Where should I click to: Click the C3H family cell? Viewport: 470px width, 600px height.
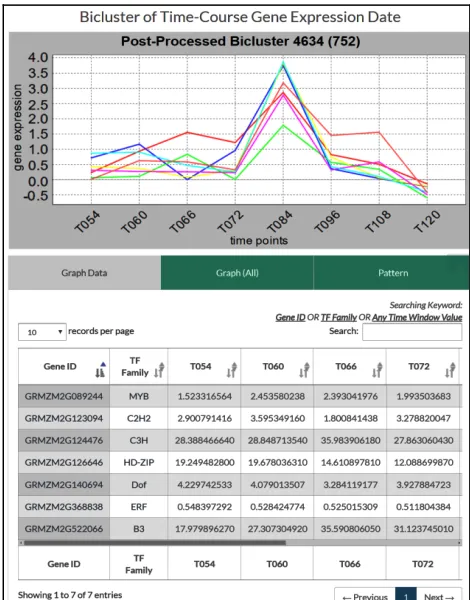point(139,440)
